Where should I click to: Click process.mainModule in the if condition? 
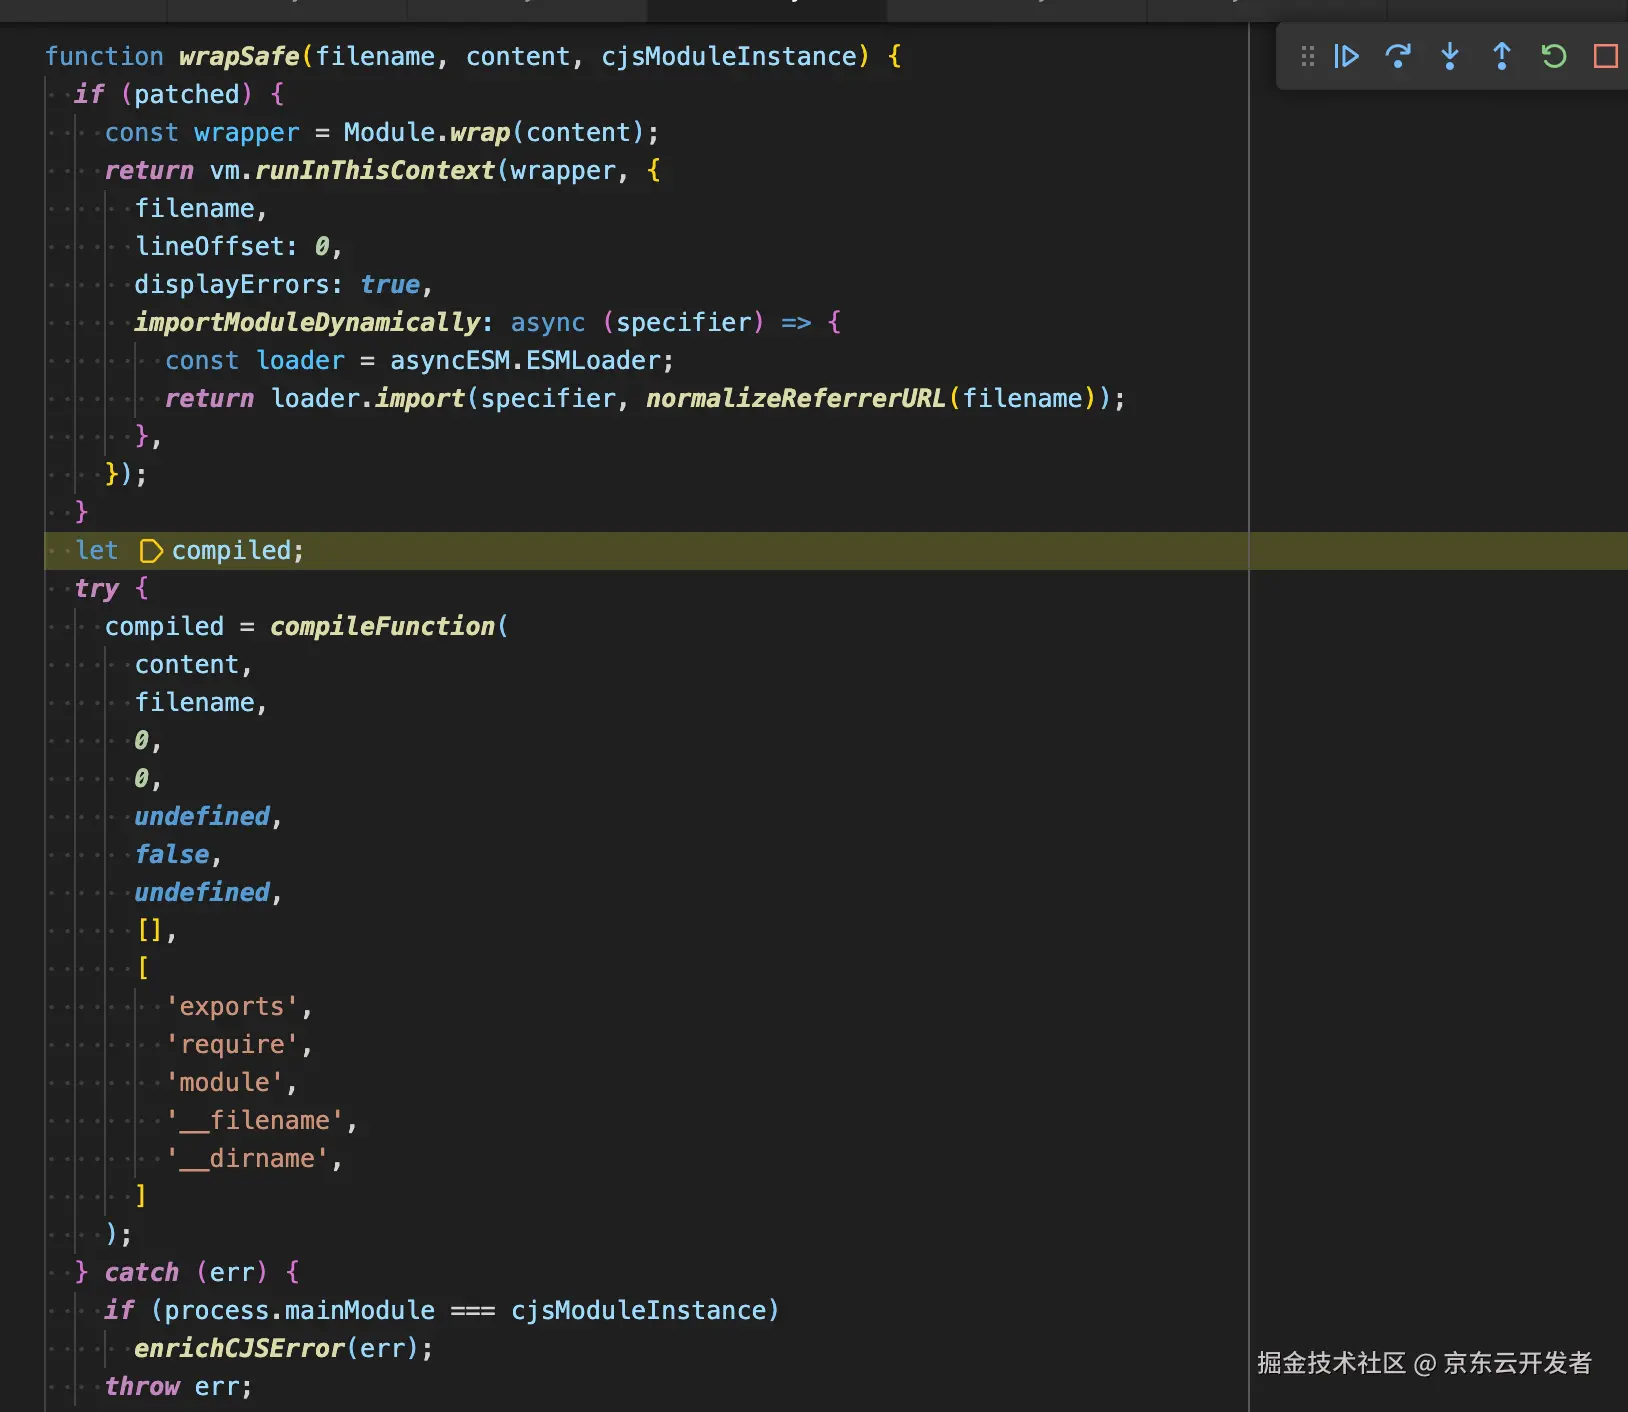[x=300, y=1311]
